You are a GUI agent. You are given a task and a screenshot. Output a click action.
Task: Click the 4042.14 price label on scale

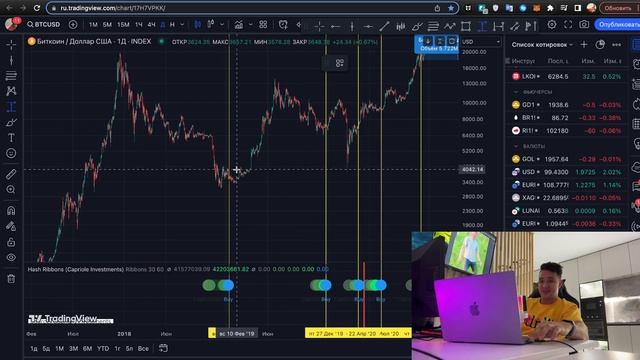tap(473, 169)
